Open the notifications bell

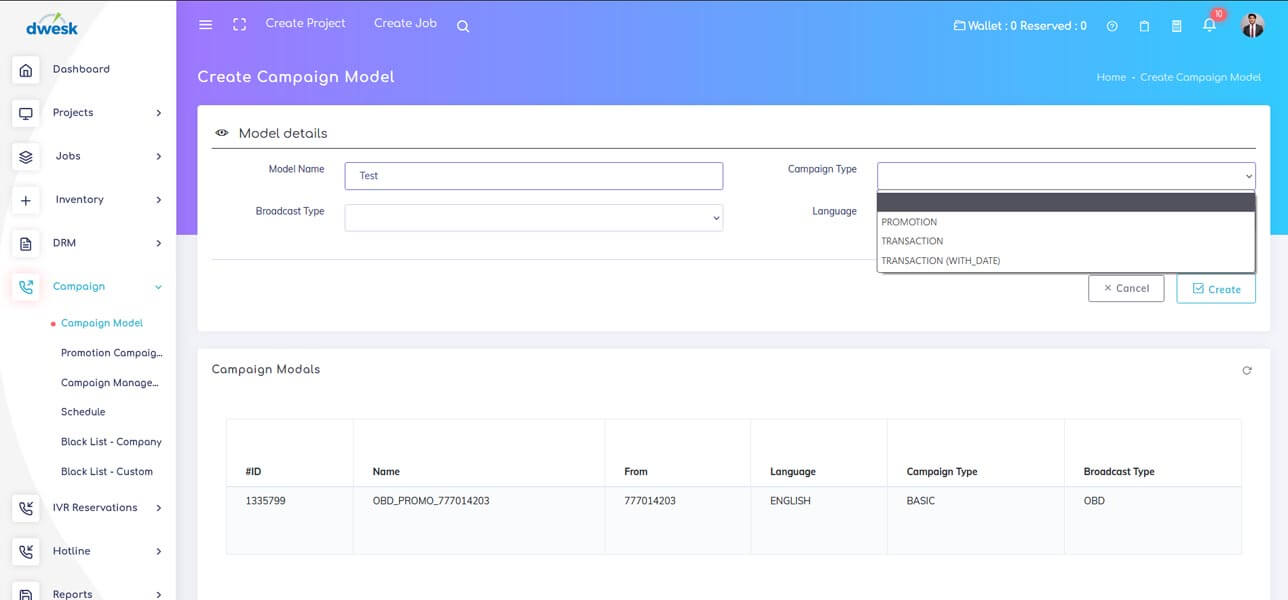coord(1209,26)
